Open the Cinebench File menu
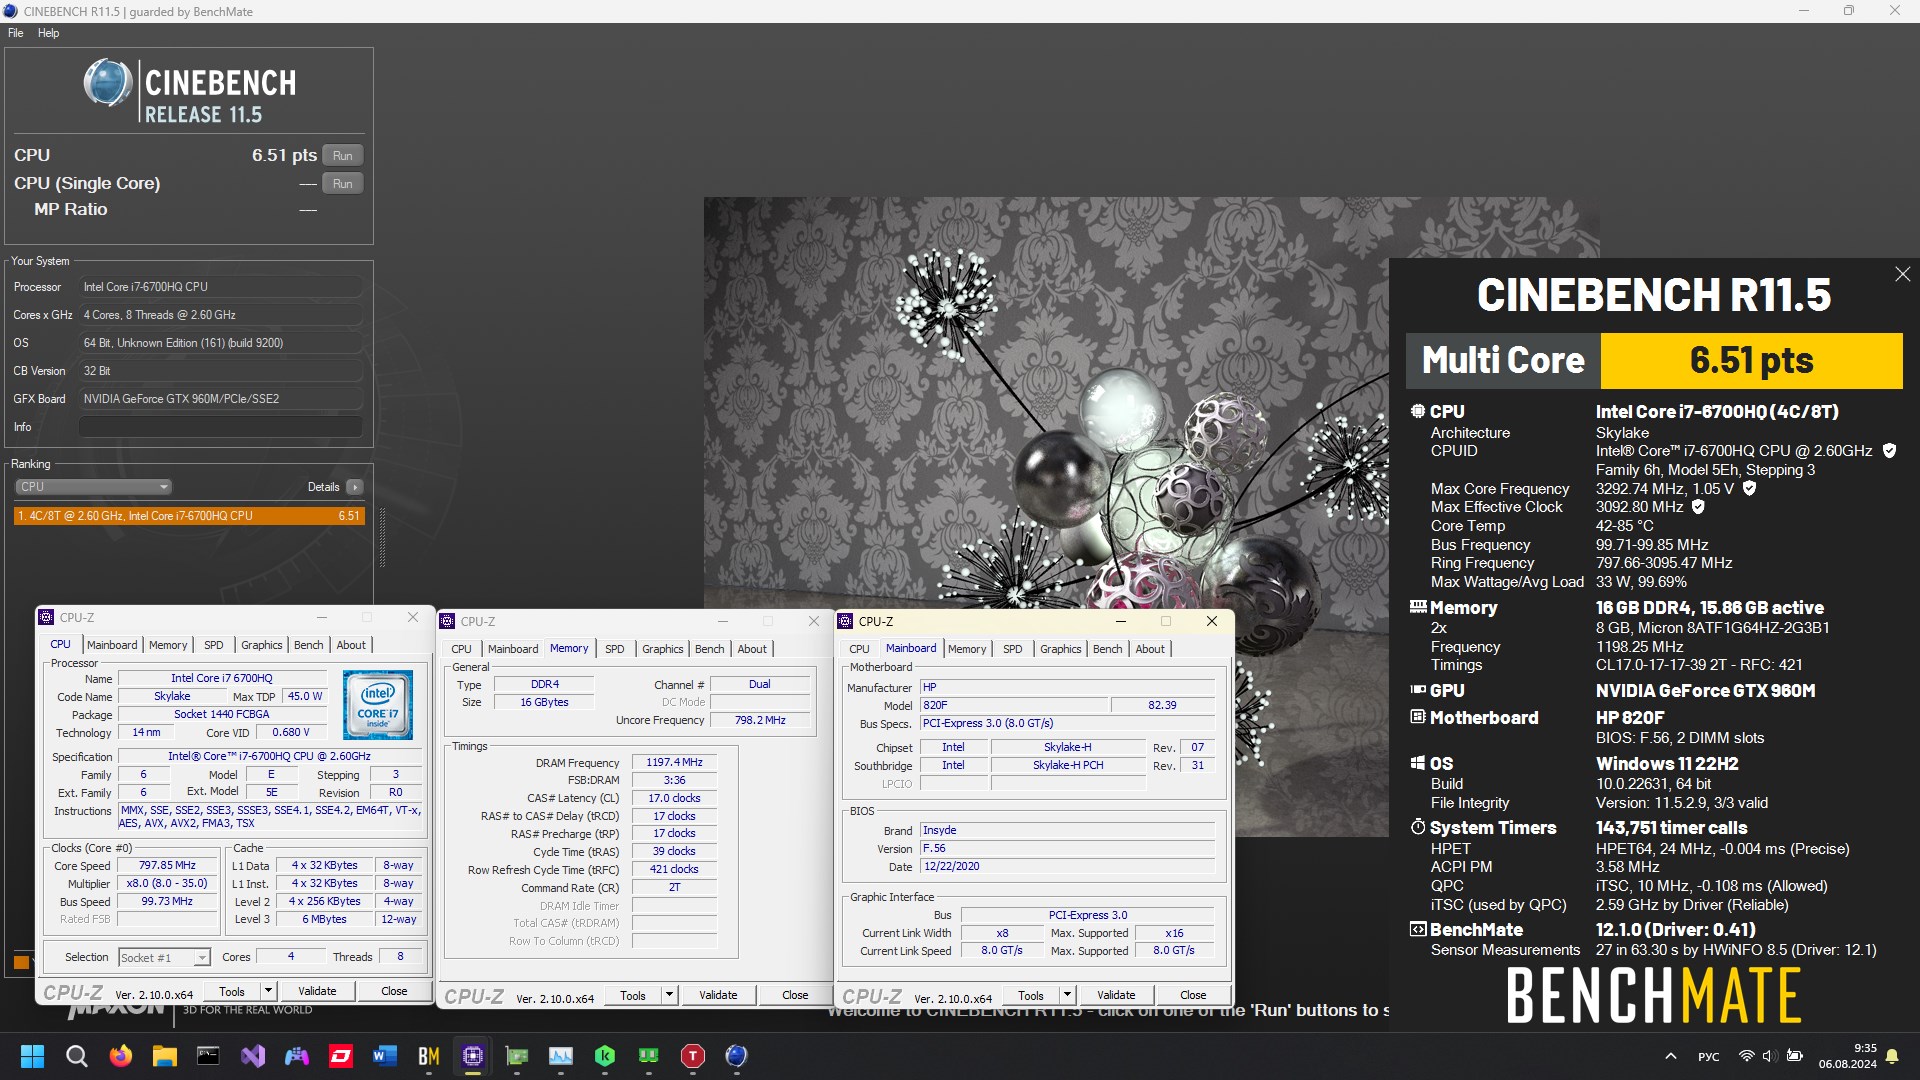Viewport: 1920px width, 1080px height. click(x=16, y=33)
